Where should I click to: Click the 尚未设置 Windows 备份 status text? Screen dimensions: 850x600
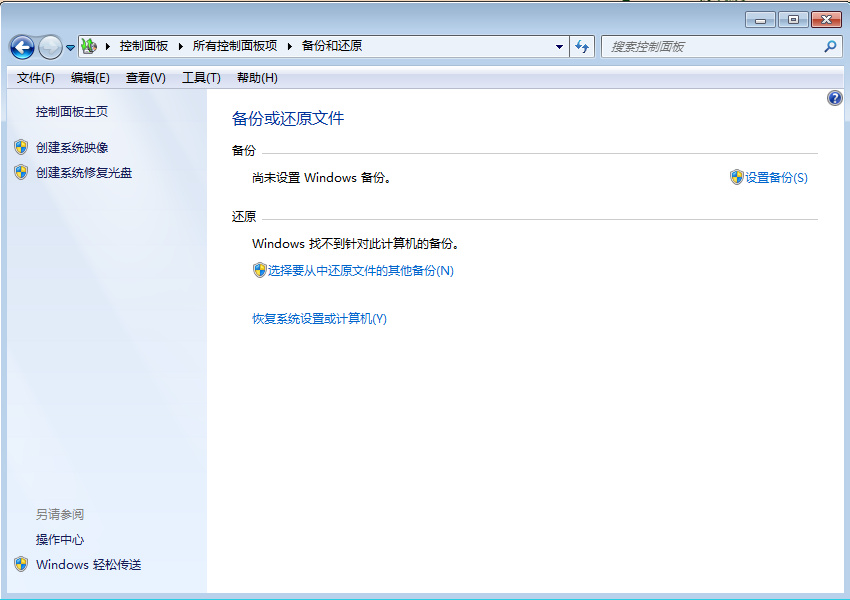[321, 177]
